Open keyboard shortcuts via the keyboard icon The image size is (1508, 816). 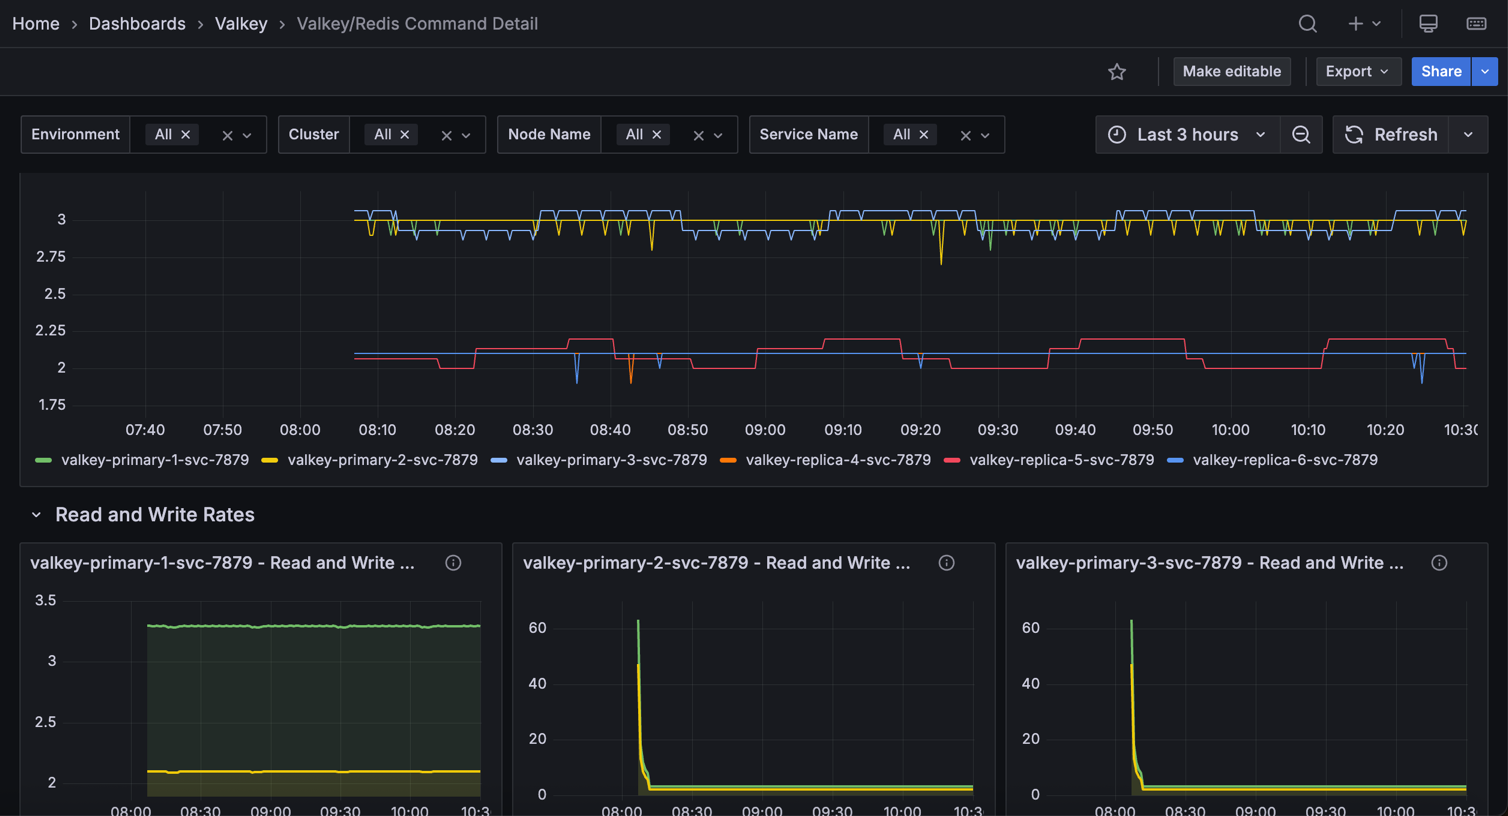[x=1477, y=23]
